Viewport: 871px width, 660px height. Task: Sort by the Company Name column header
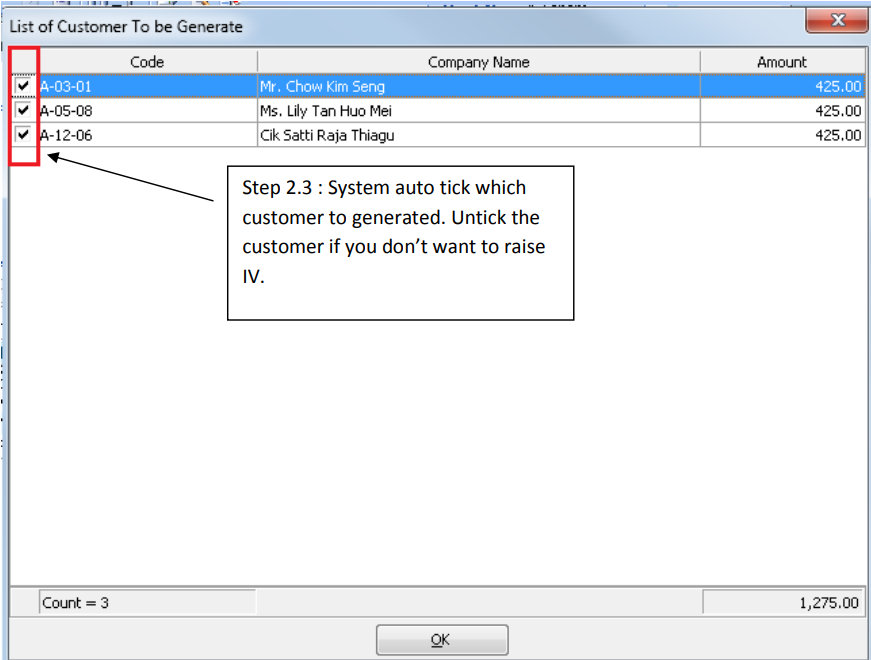tap(478, 62)
